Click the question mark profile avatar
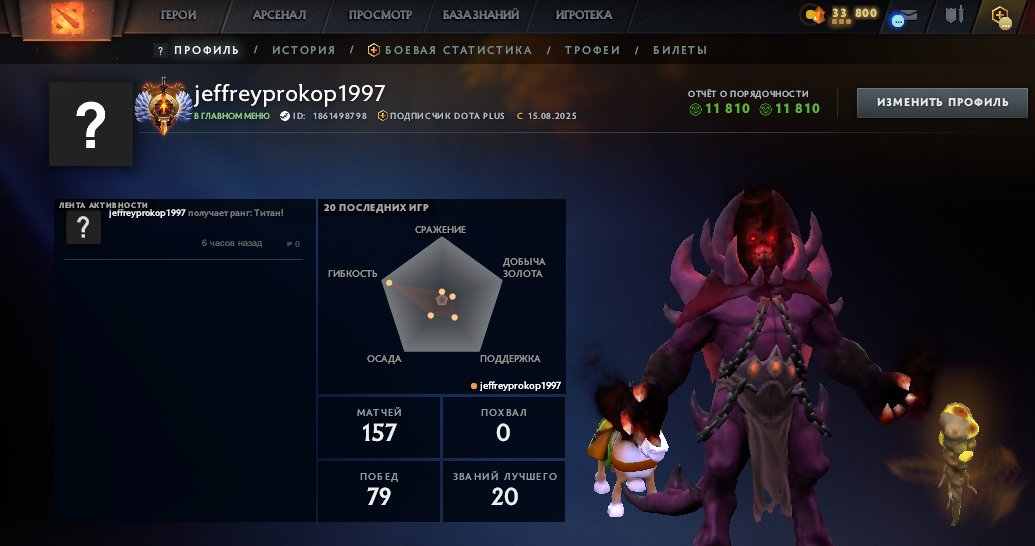This screenshot has height=546, width=1035. coord(91,123)
